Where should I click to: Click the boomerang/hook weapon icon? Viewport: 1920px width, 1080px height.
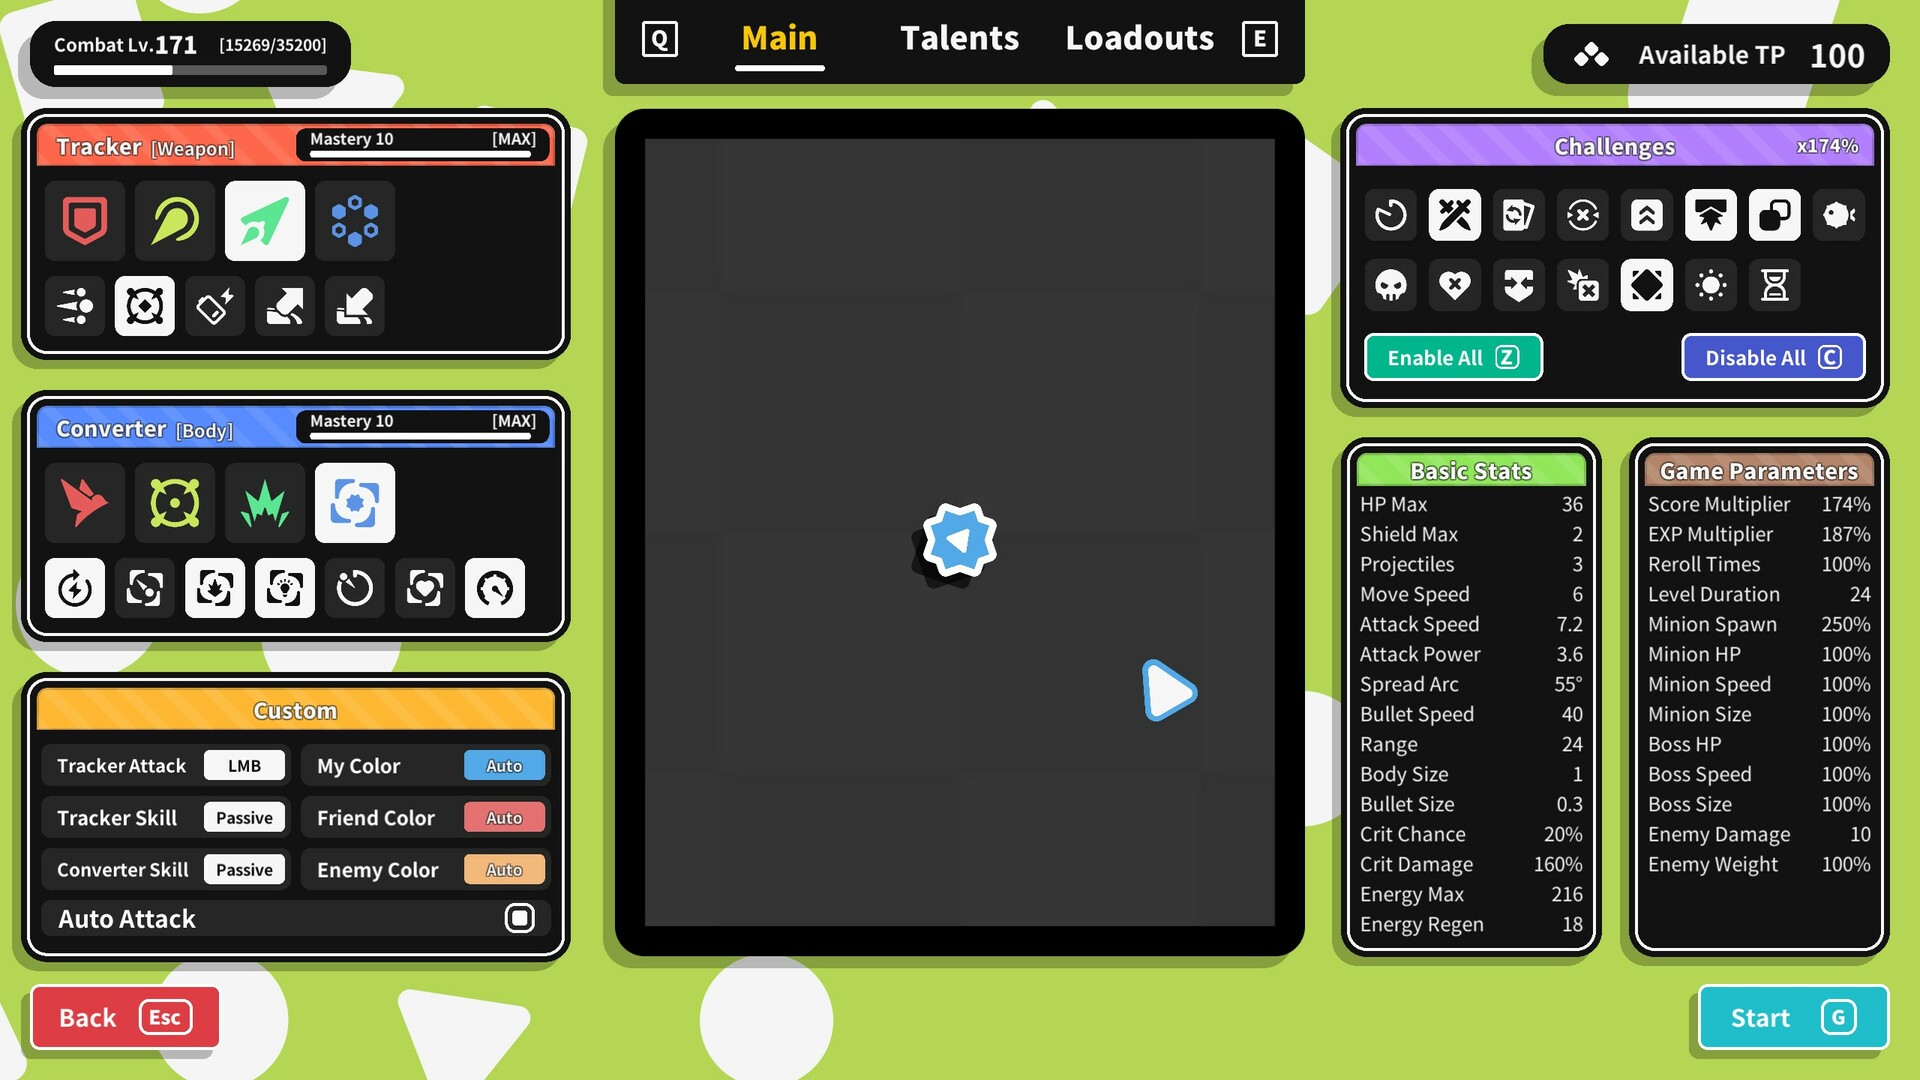(174, 220)
